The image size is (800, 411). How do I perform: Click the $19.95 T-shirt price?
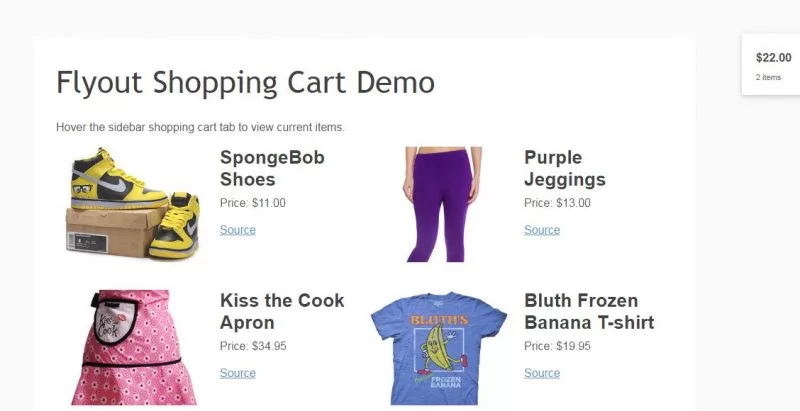[x=557, y=346]
